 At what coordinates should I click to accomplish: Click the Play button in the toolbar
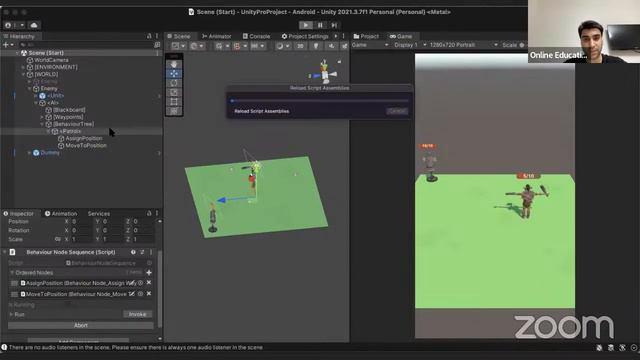click(306, 25)
